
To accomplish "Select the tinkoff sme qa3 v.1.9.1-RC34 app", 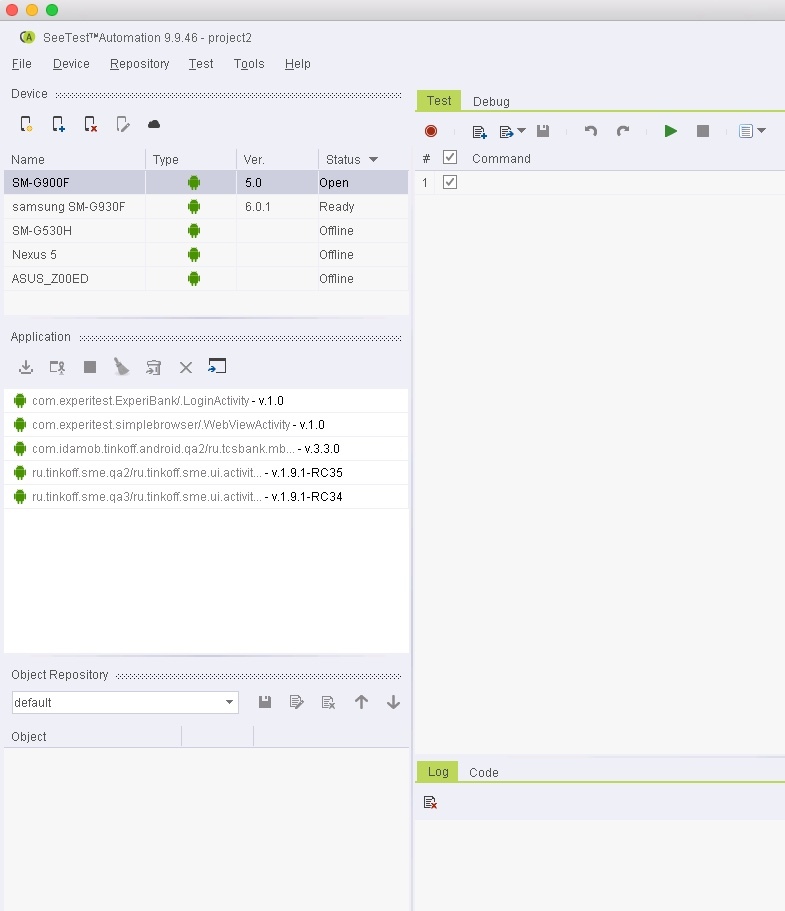I will (x=206, y=497).
